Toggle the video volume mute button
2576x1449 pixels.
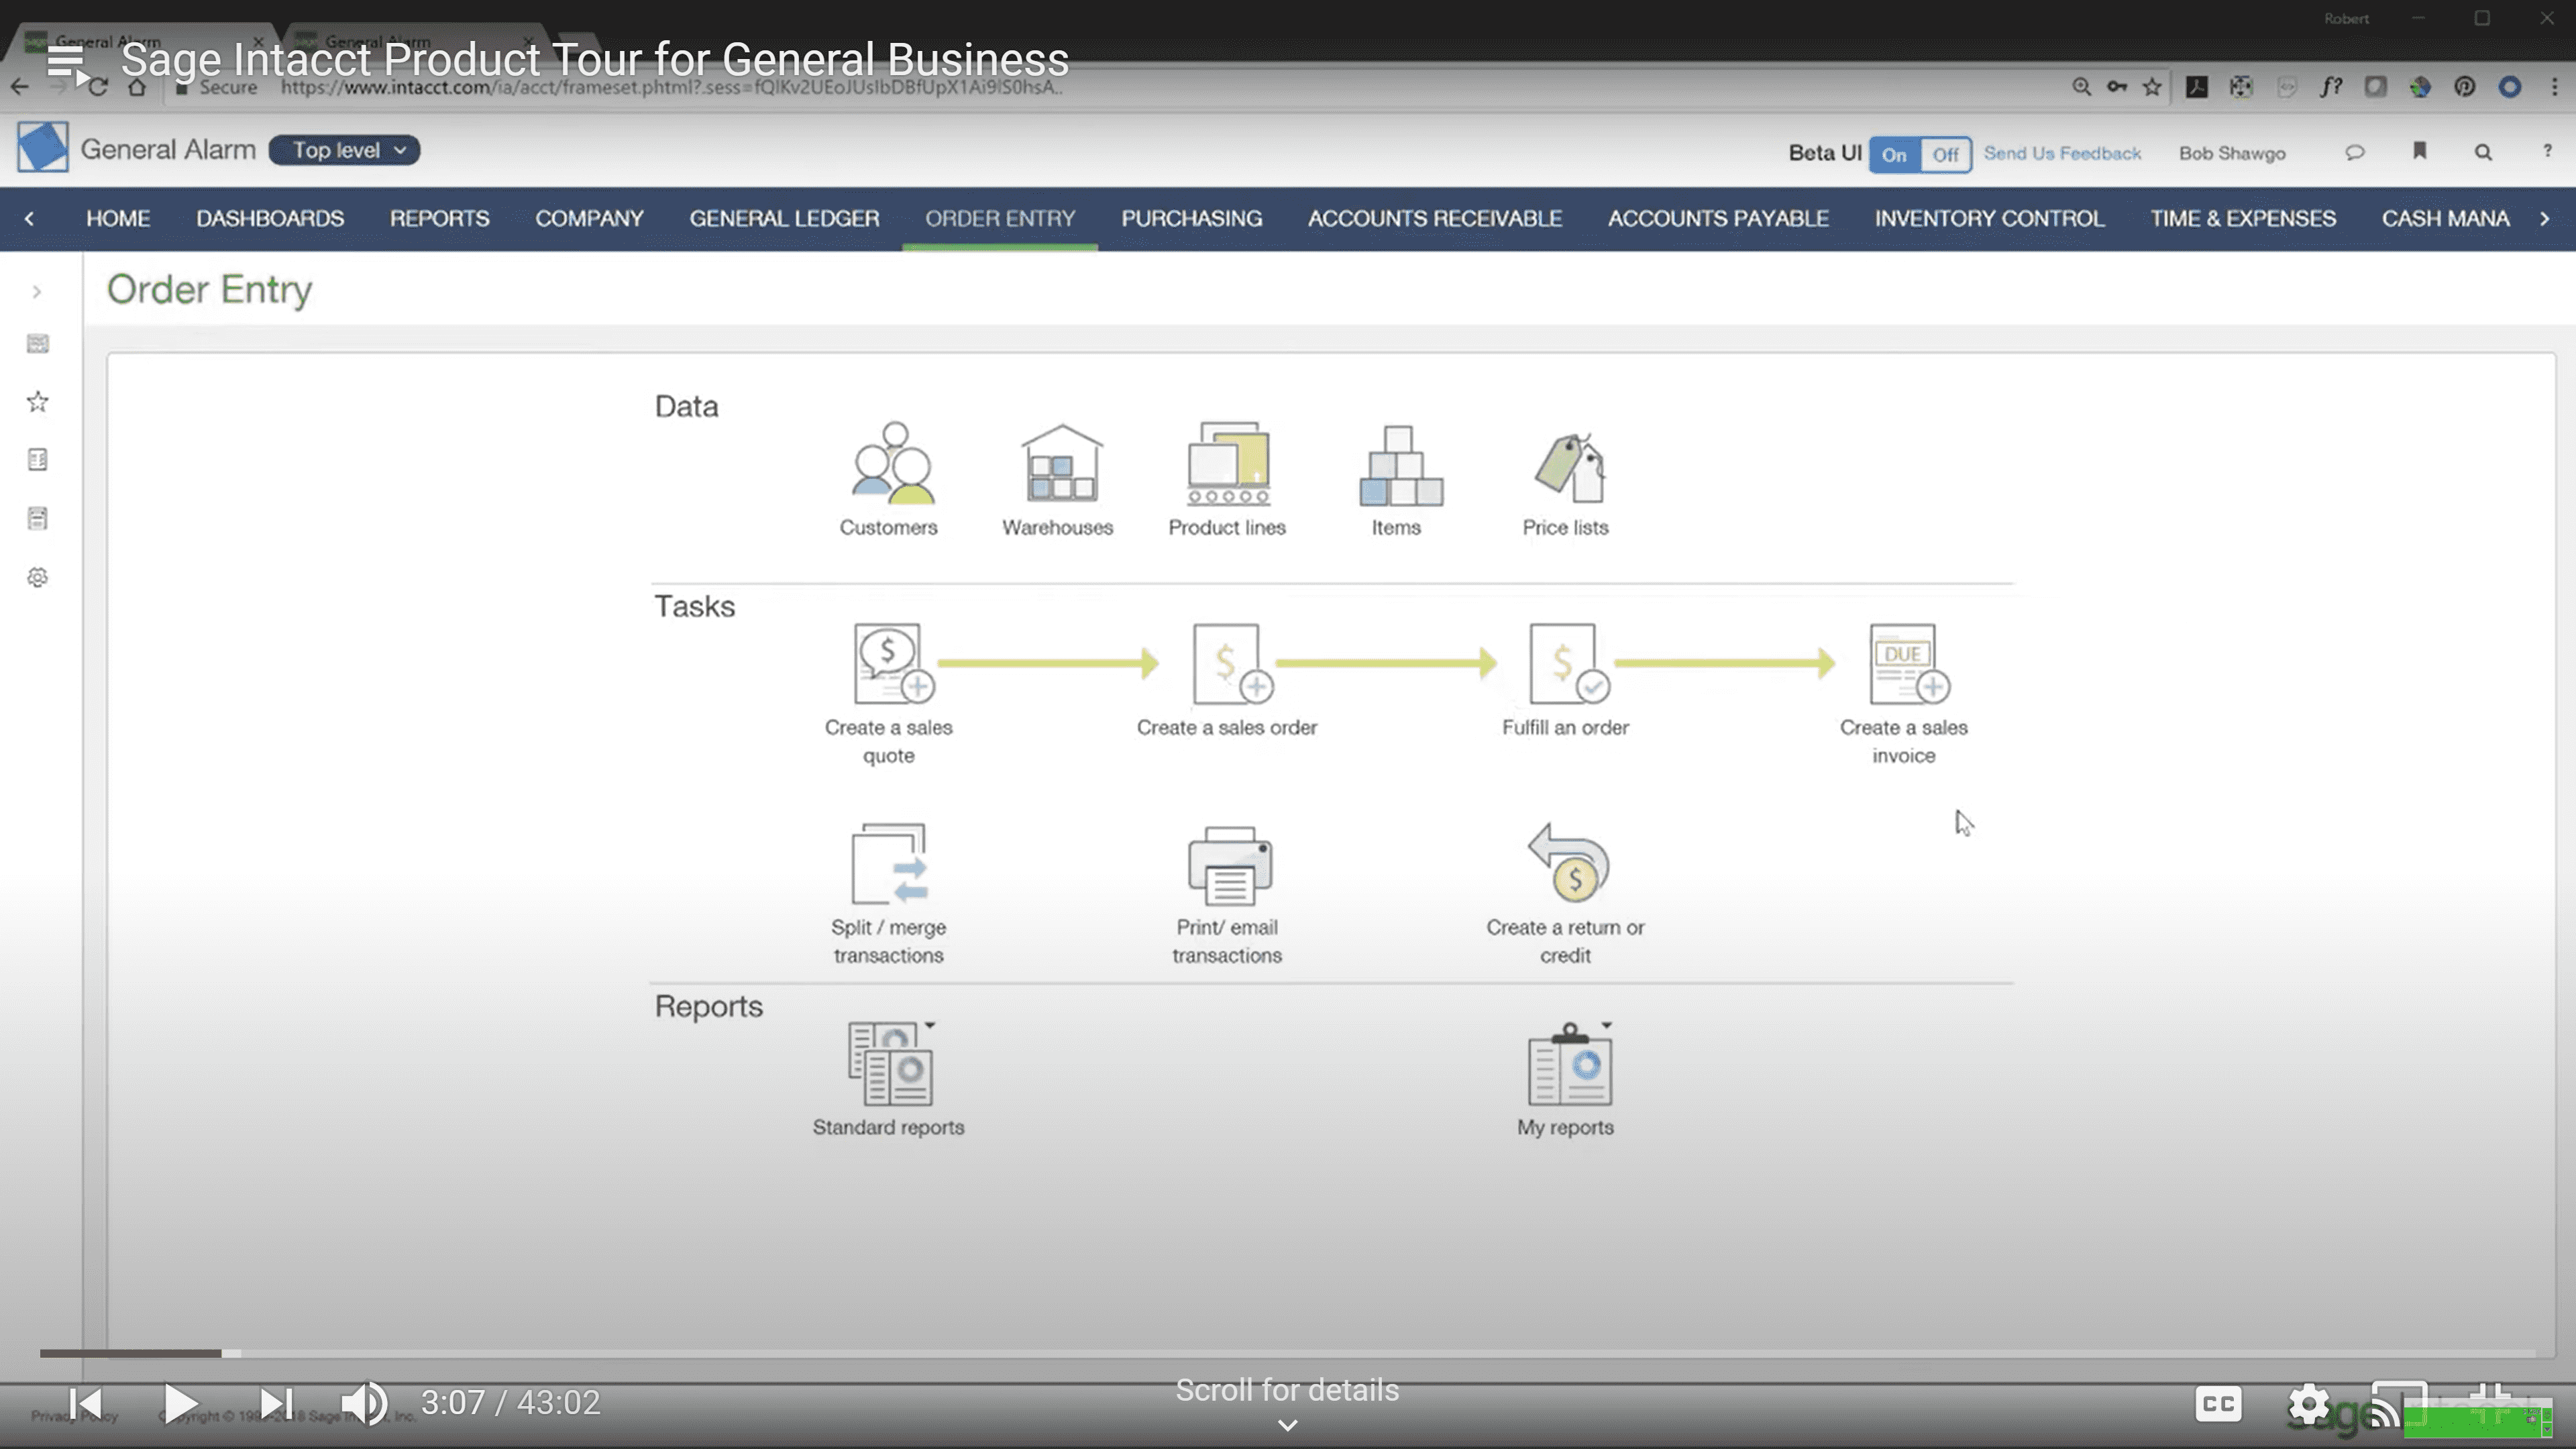point(364,1403)
